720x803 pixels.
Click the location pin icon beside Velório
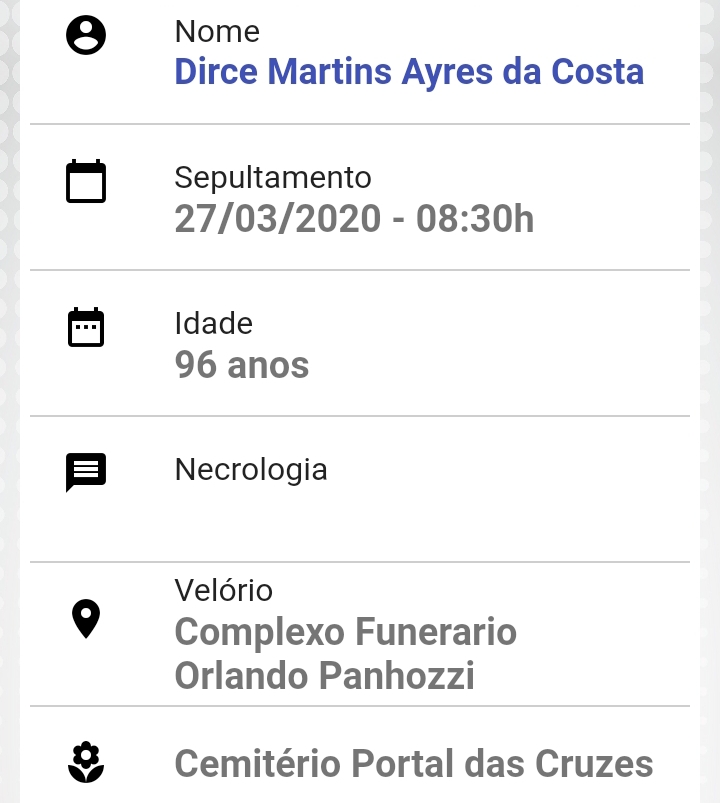[86, 619]
